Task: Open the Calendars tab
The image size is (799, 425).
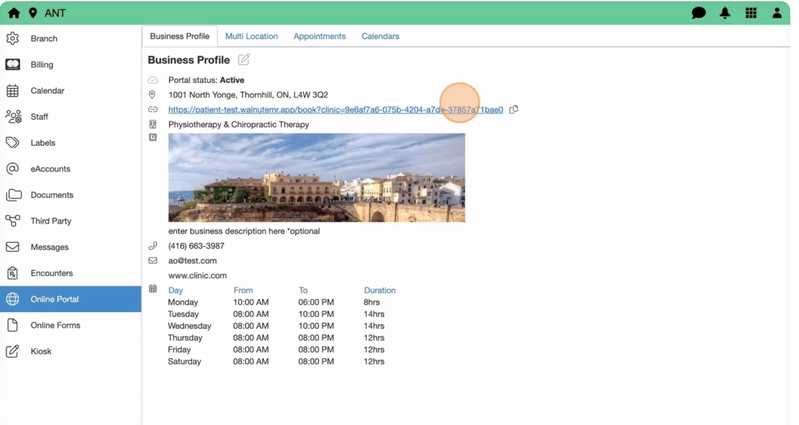Action: coord(380,36)
